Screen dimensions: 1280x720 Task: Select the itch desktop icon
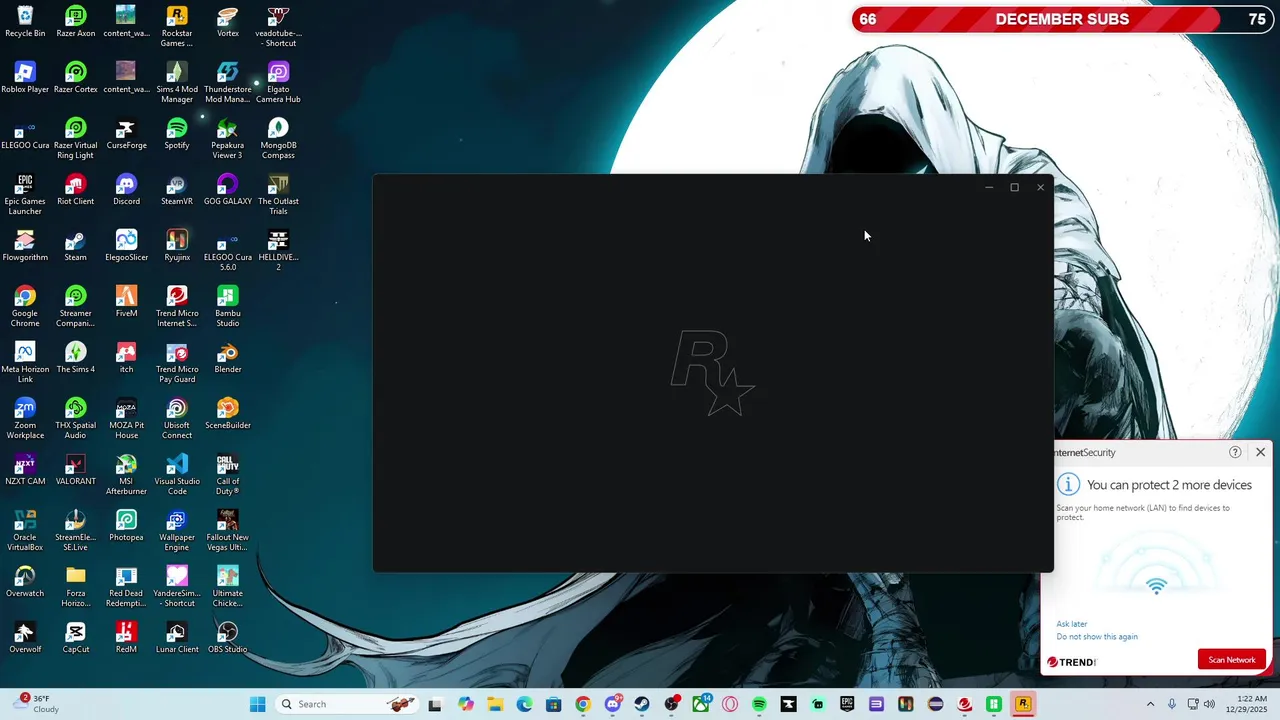126,357
